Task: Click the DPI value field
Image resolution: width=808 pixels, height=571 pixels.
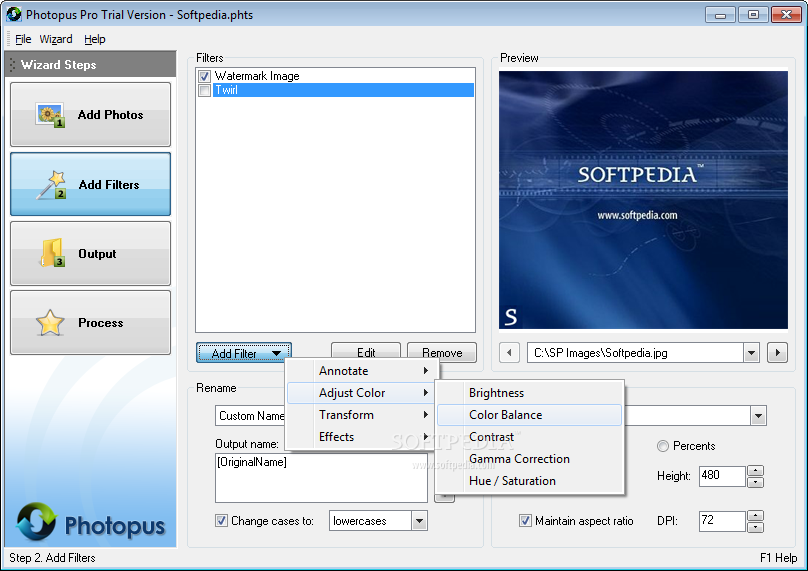Action: point(722,521)
